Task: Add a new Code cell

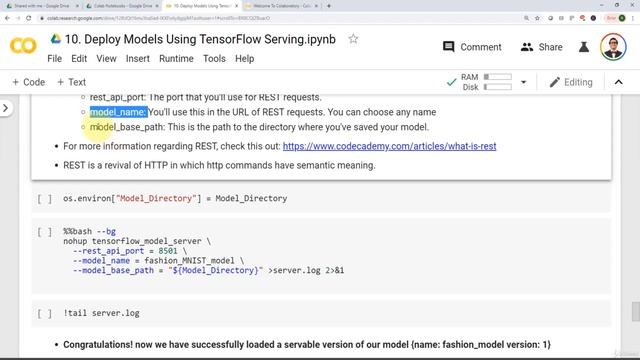Action: (28, 82)
